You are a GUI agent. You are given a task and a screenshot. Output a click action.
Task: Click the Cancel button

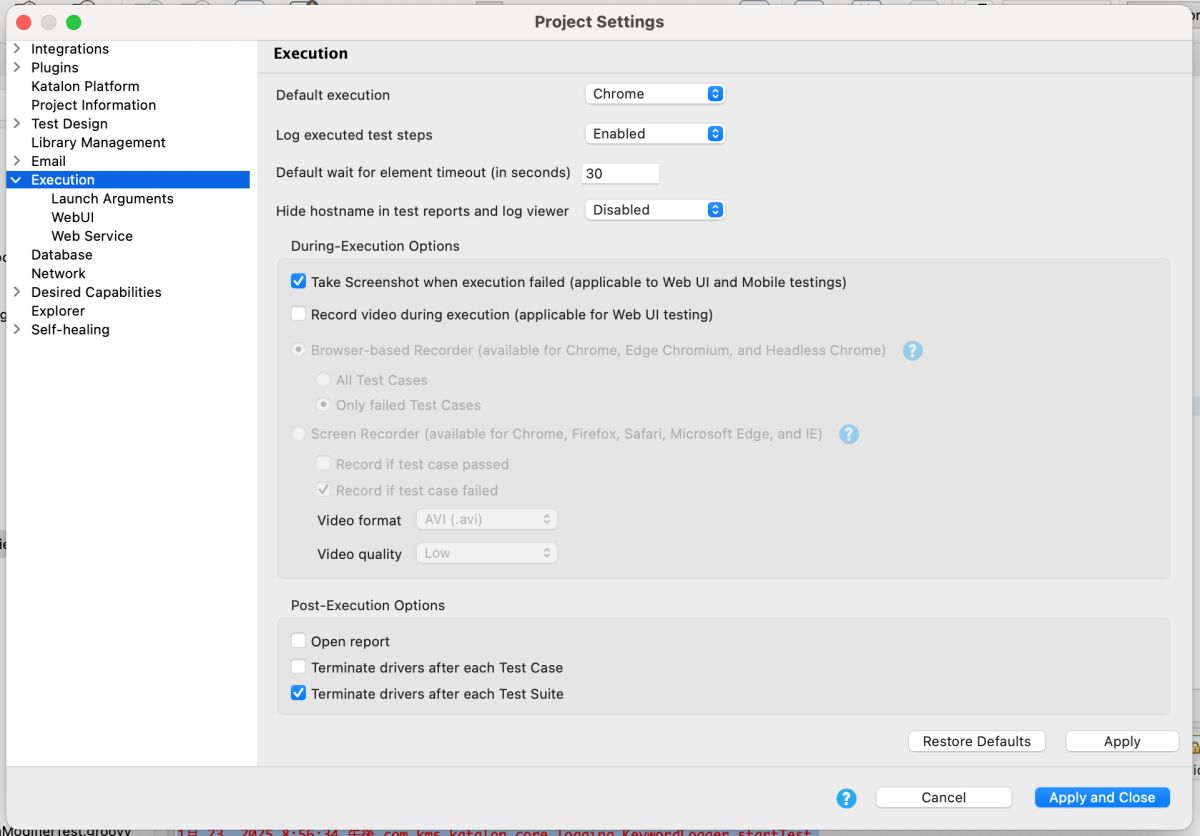[x=944, y=797]
